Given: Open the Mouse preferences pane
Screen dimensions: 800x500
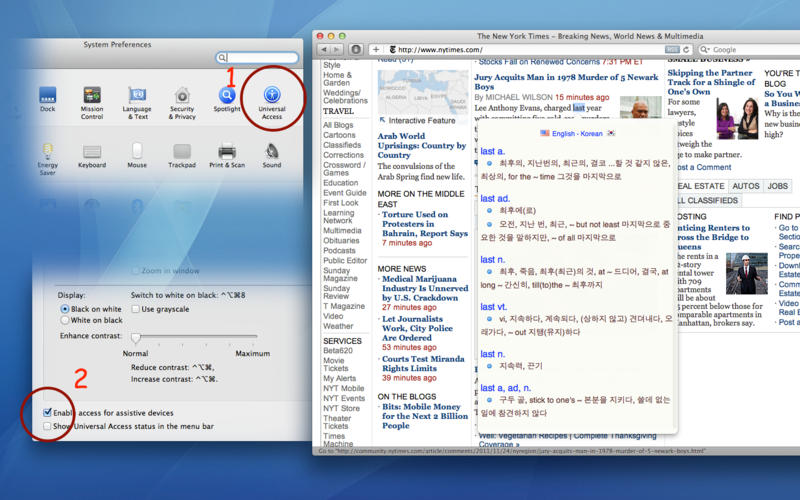Looking at the screenshot, I should 137,156.
